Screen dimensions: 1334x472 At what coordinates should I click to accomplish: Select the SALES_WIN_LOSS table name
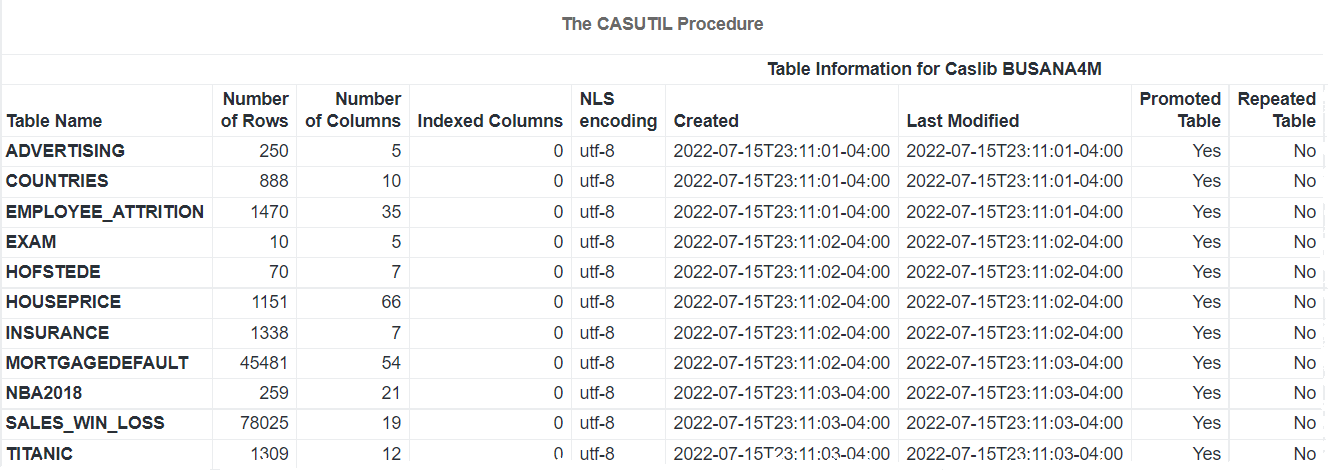point(85,423)
